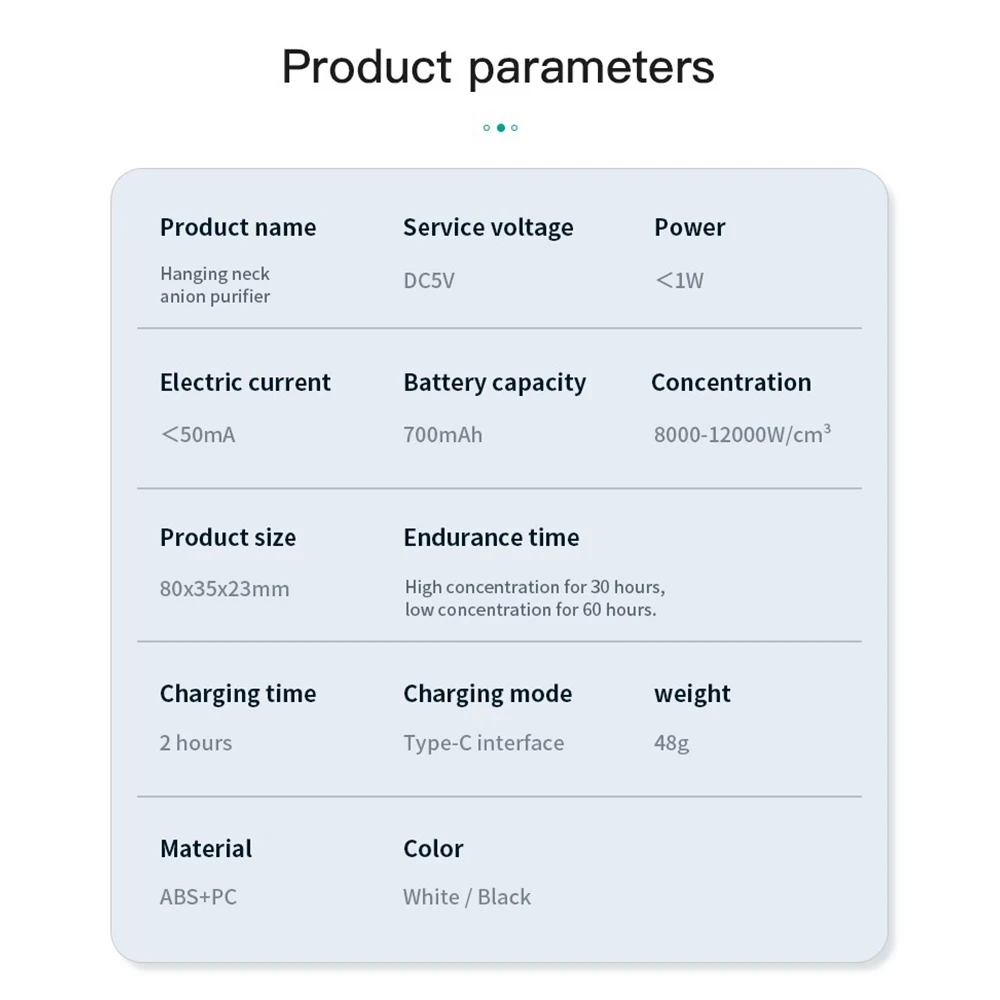Select the Hanging neck anion purifier text
This screenshot has height=1000, width=1000.
[215, 285]
